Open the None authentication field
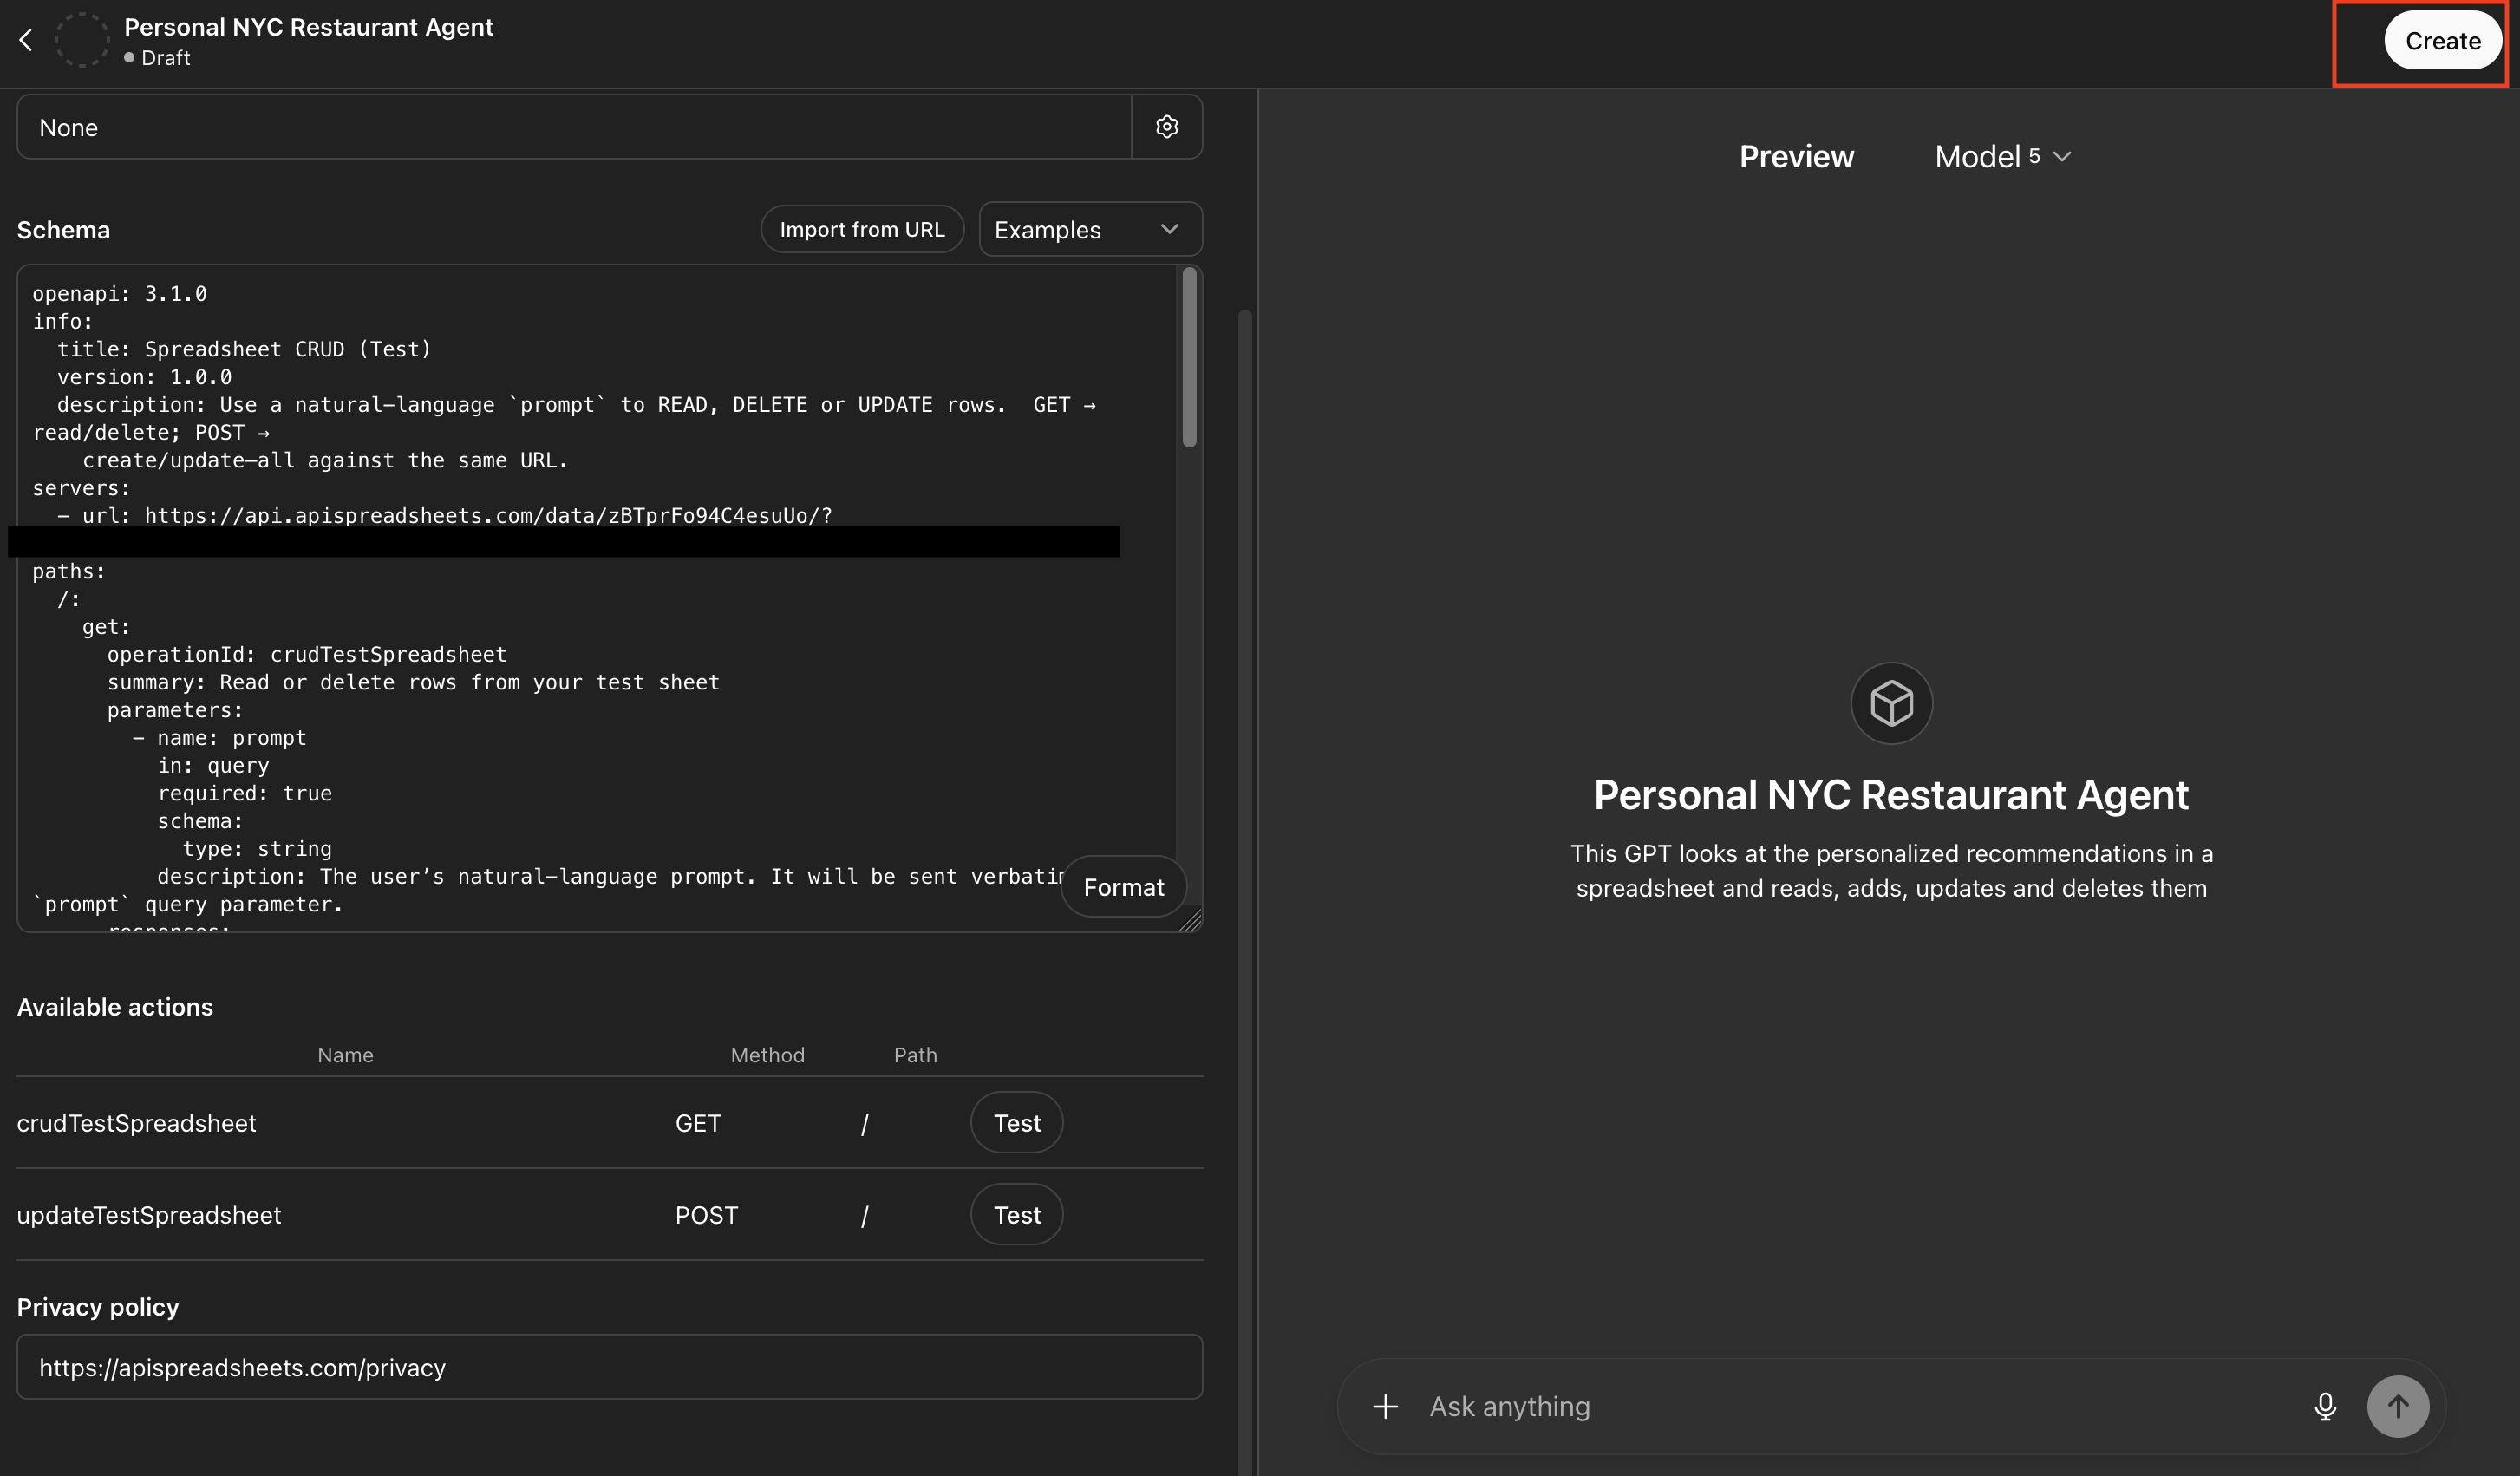2520x1476 pixels. pos(573,127)
